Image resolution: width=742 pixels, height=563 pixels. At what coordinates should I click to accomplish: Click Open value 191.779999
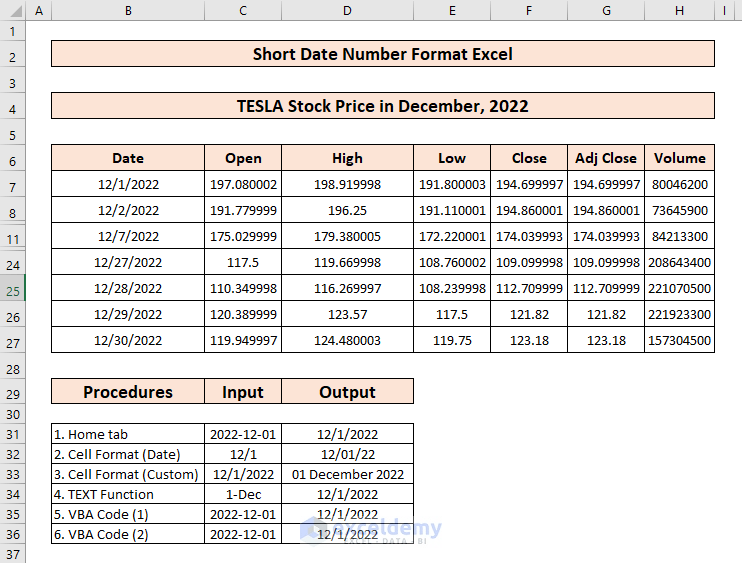coord(243,210)
